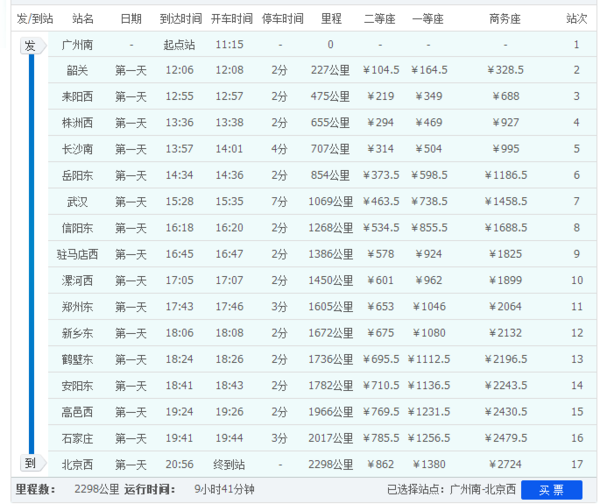Click the 站次 column header
The height and width of the screenshot is (504, 600).
577,18
